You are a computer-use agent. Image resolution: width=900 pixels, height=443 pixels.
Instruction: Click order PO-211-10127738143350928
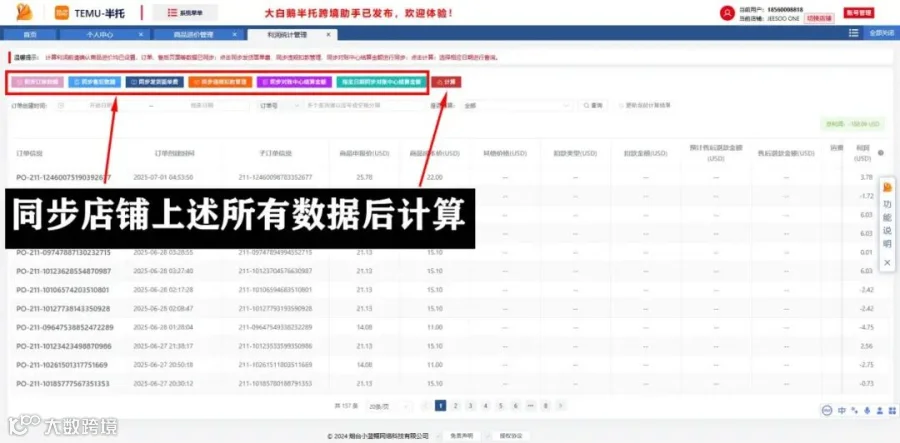(64, 309)
